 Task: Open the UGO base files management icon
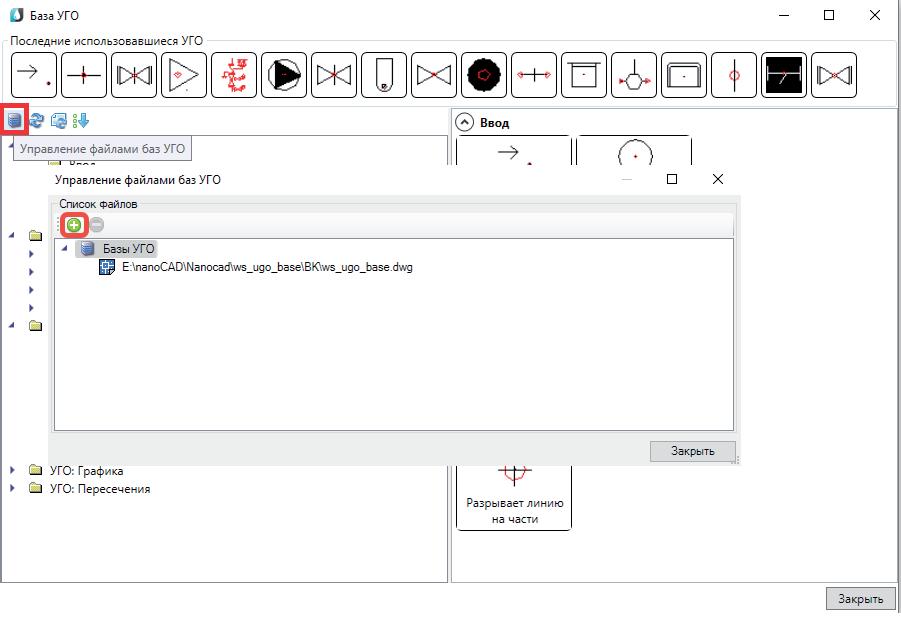coord(14,121)
